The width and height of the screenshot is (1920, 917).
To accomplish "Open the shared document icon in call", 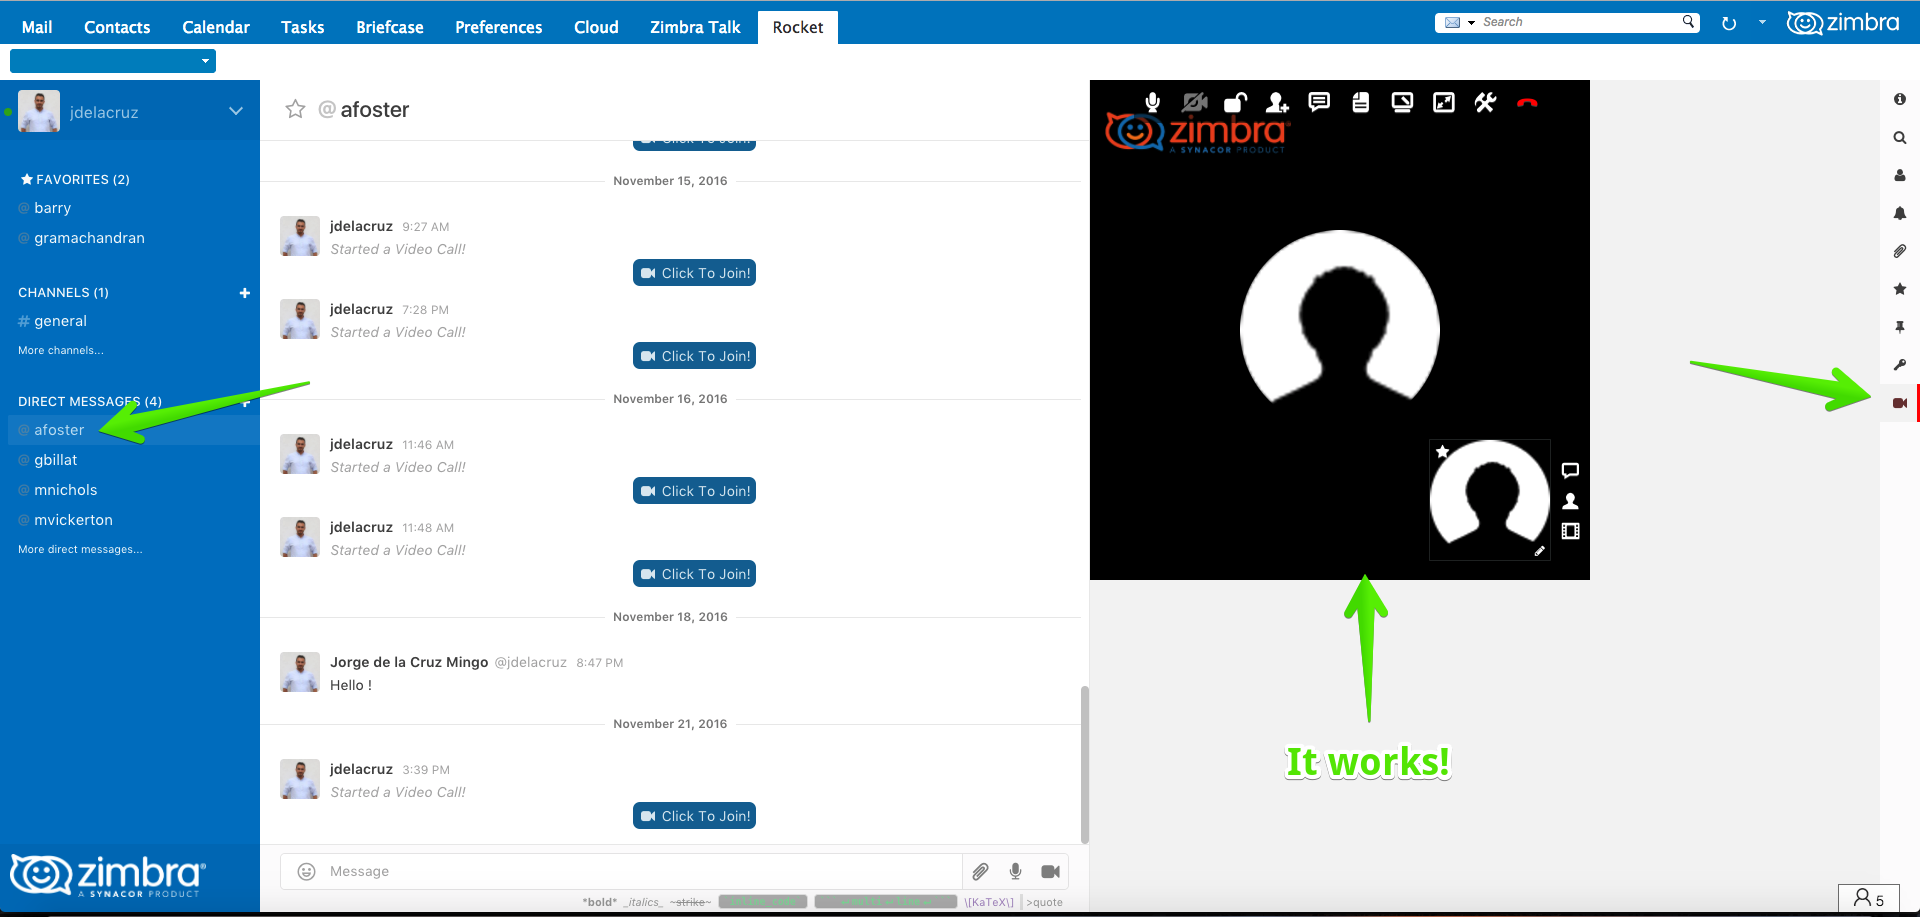I will coord(1360,102).
